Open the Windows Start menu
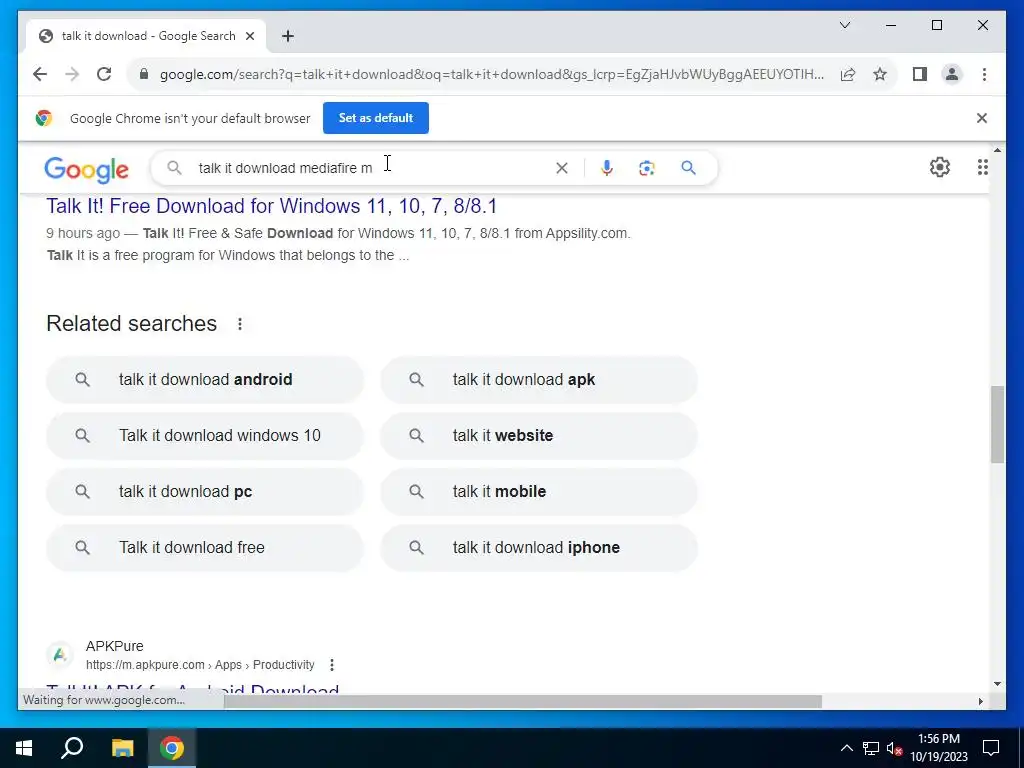The height and width of the screenshot is (768, 1024). 24,748
